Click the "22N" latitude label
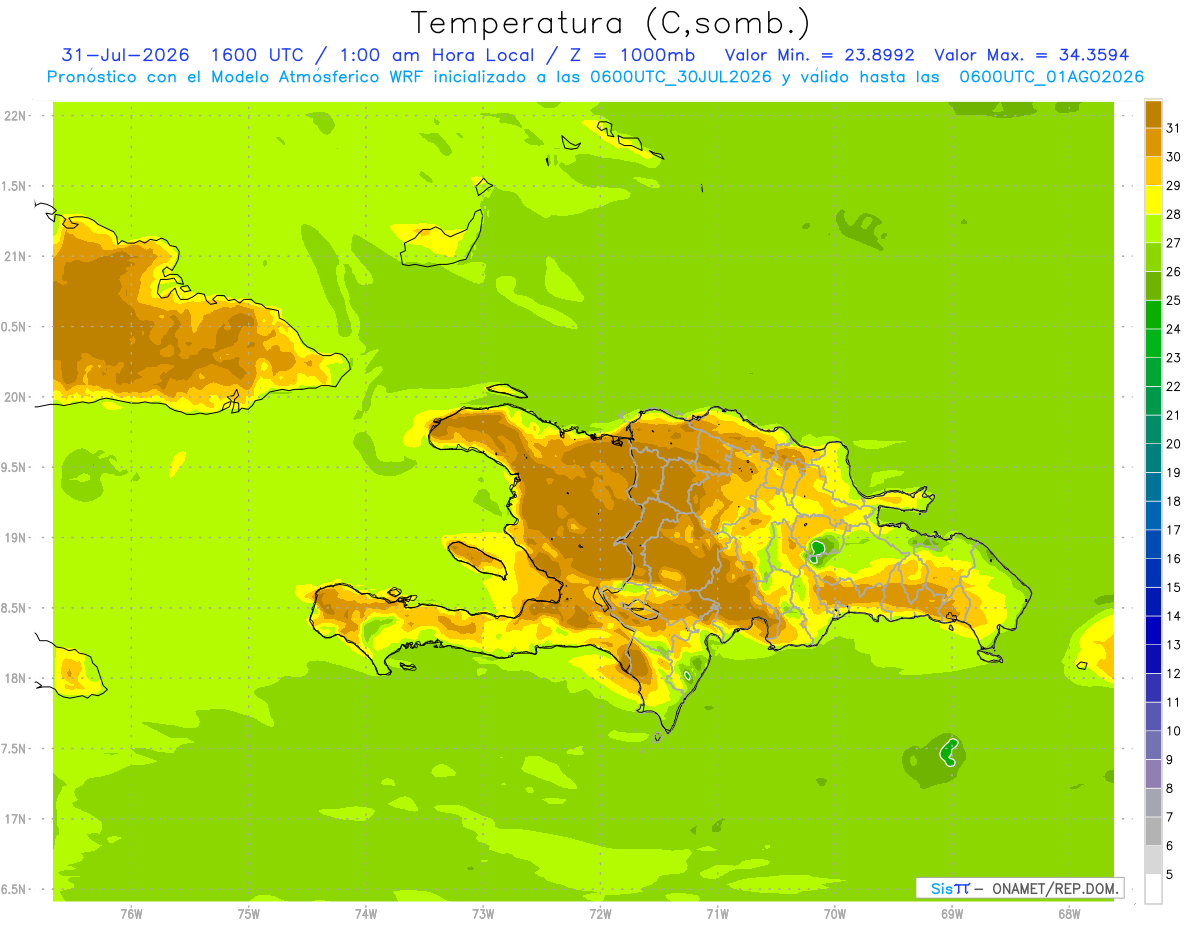Screen dimensions: 1200x927 tap(15, 116)
